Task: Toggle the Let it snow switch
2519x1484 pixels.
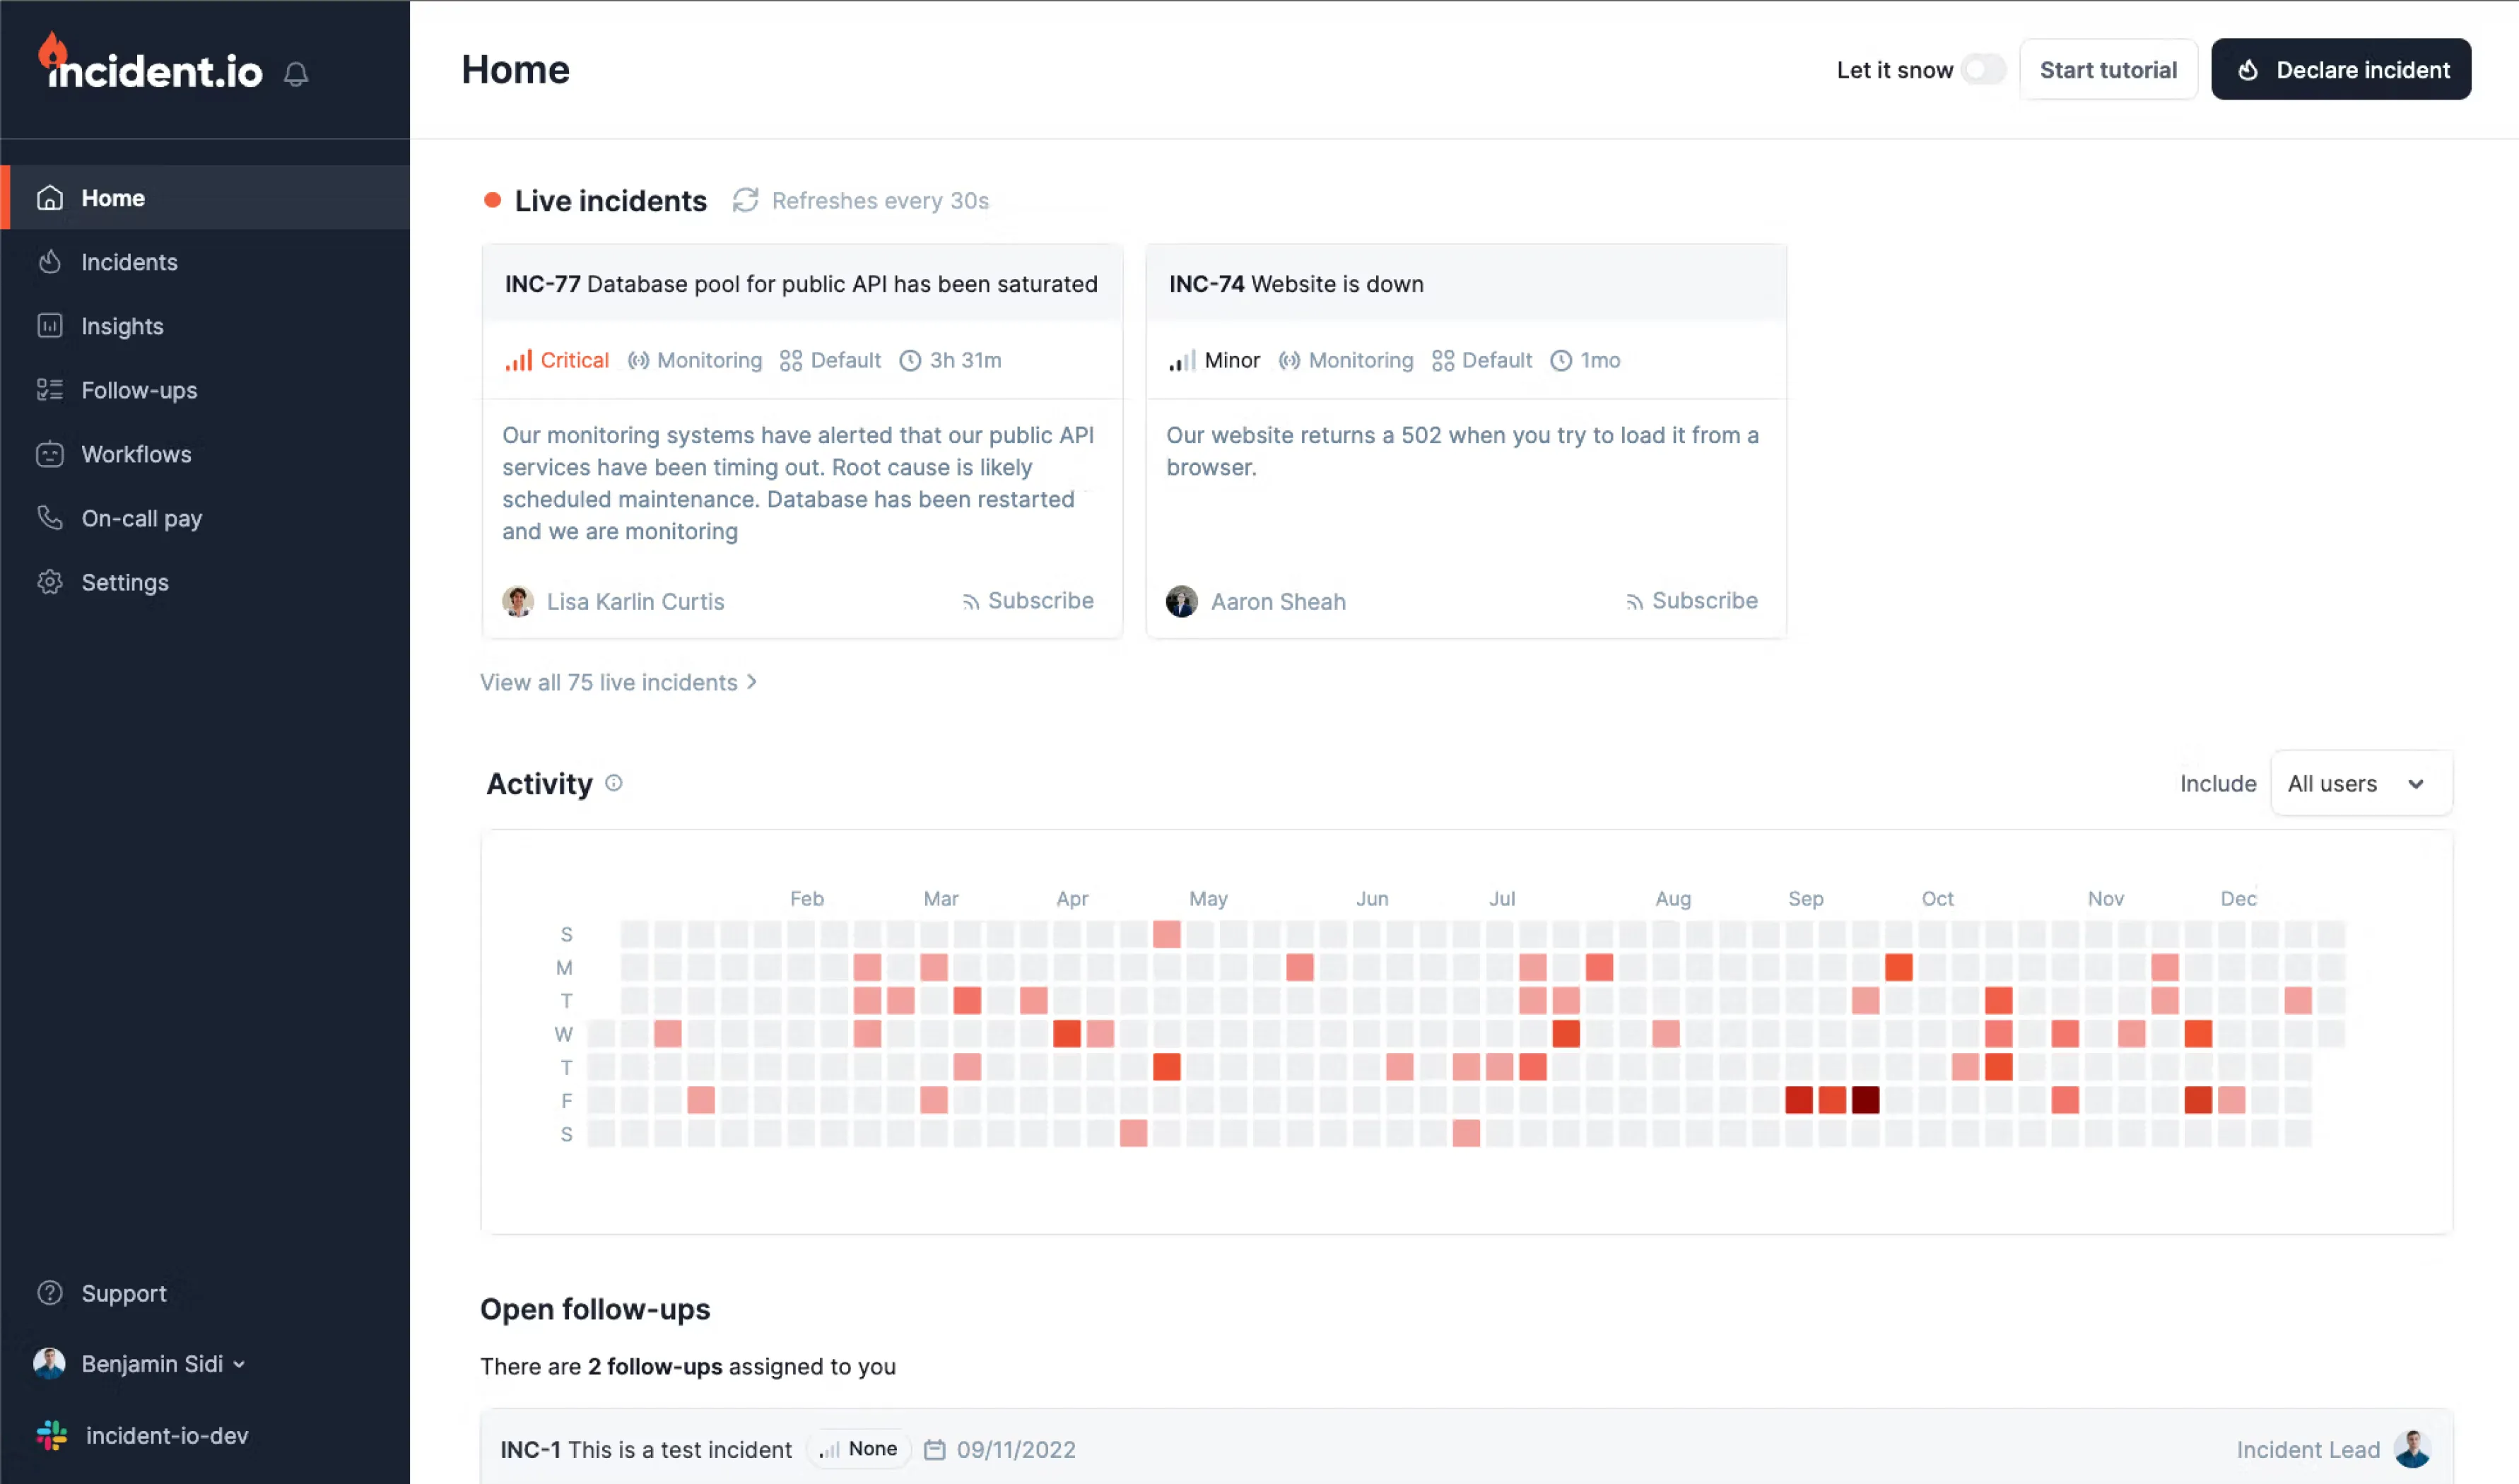Action: [1983, 69]
